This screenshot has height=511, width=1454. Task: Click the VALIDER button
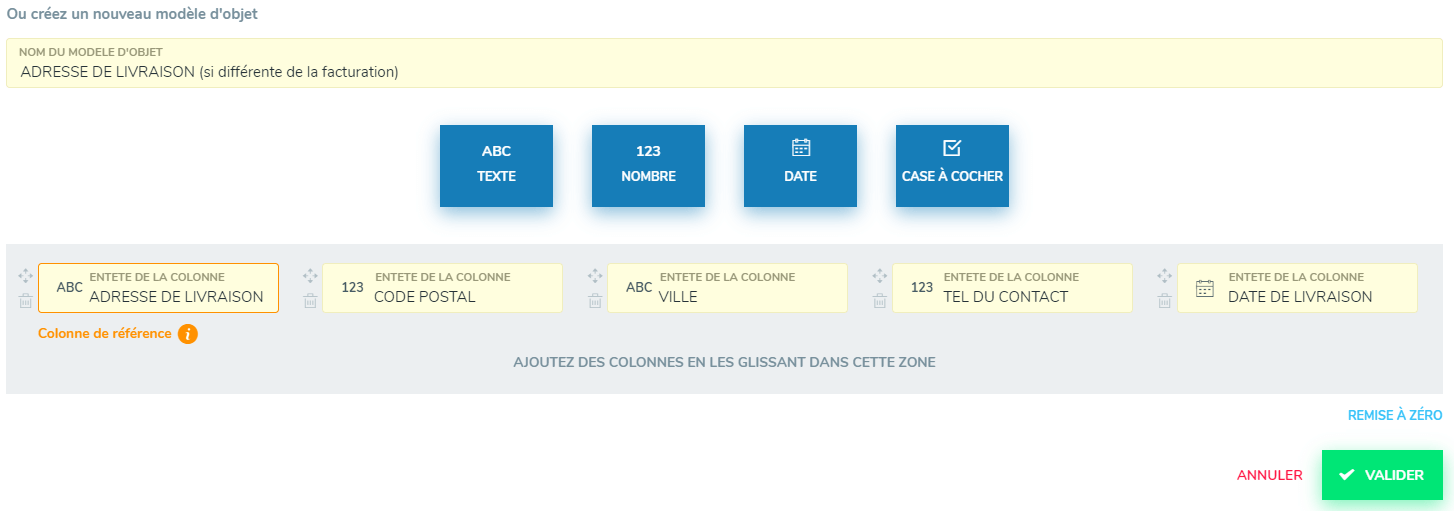coord(1382,475)
